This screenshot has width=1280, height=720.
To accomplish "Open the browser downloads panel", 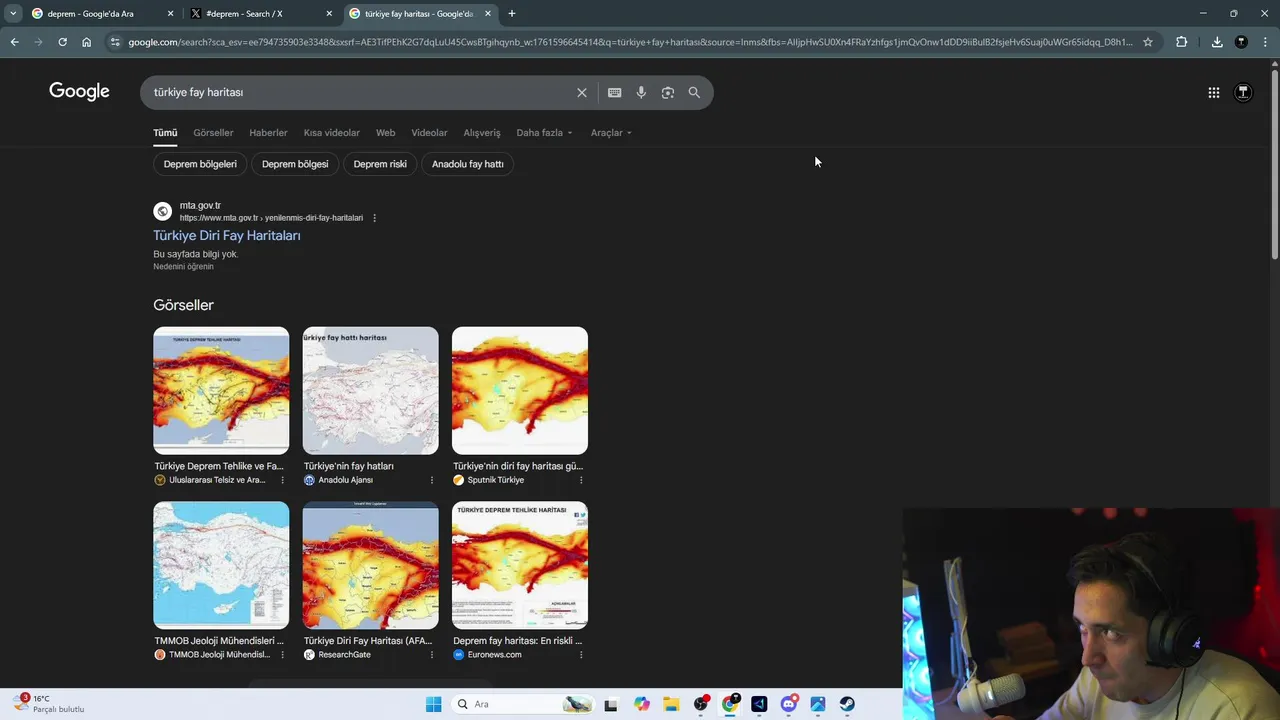I will coord(1217,42).
